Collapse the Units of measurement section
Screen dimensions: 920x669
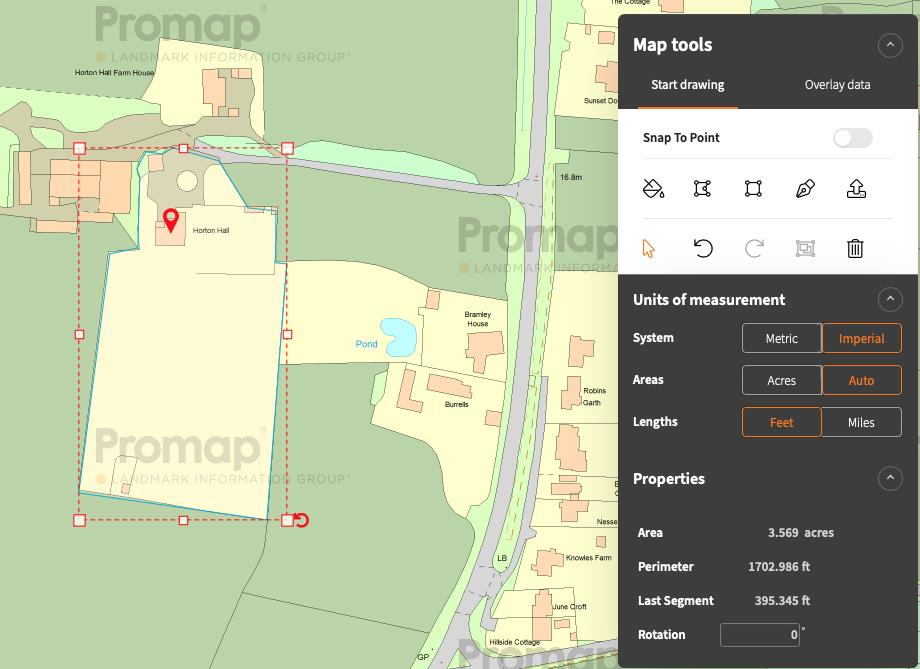(x=889, y=299)
